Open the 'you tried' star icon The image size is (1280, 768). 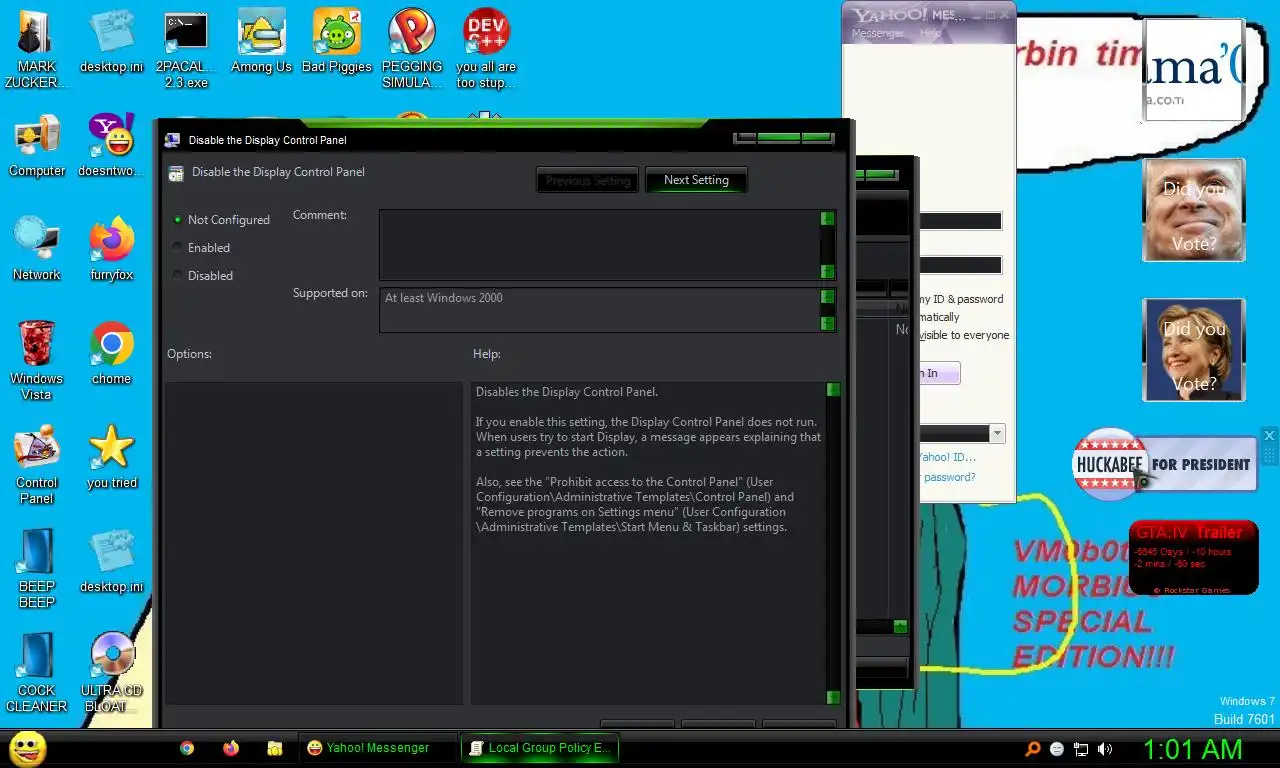point(111,458)
